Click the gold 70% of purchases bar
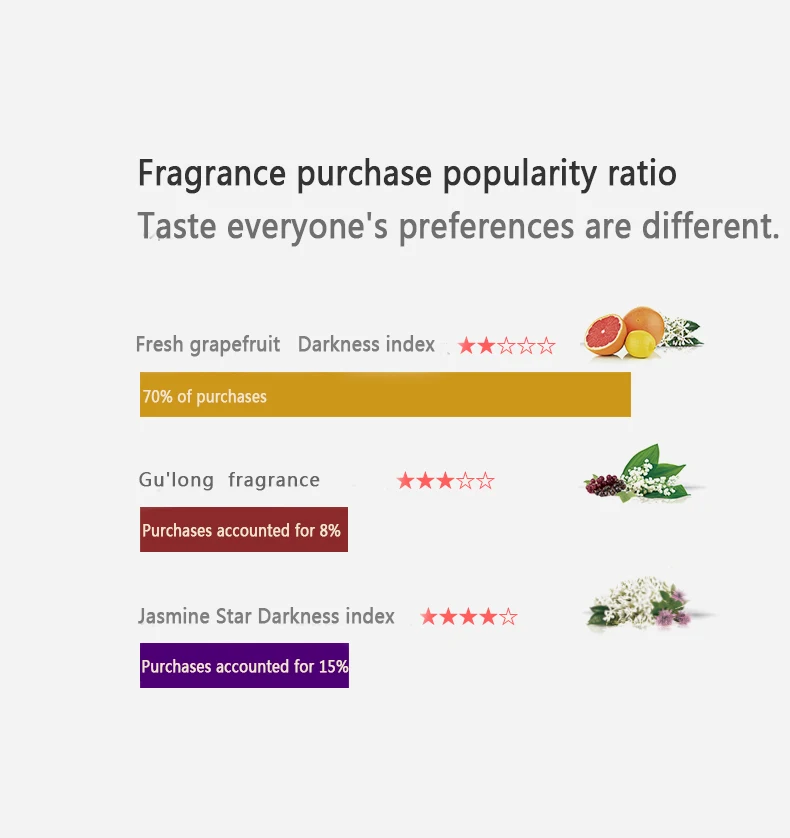 [x=385, y=394]
